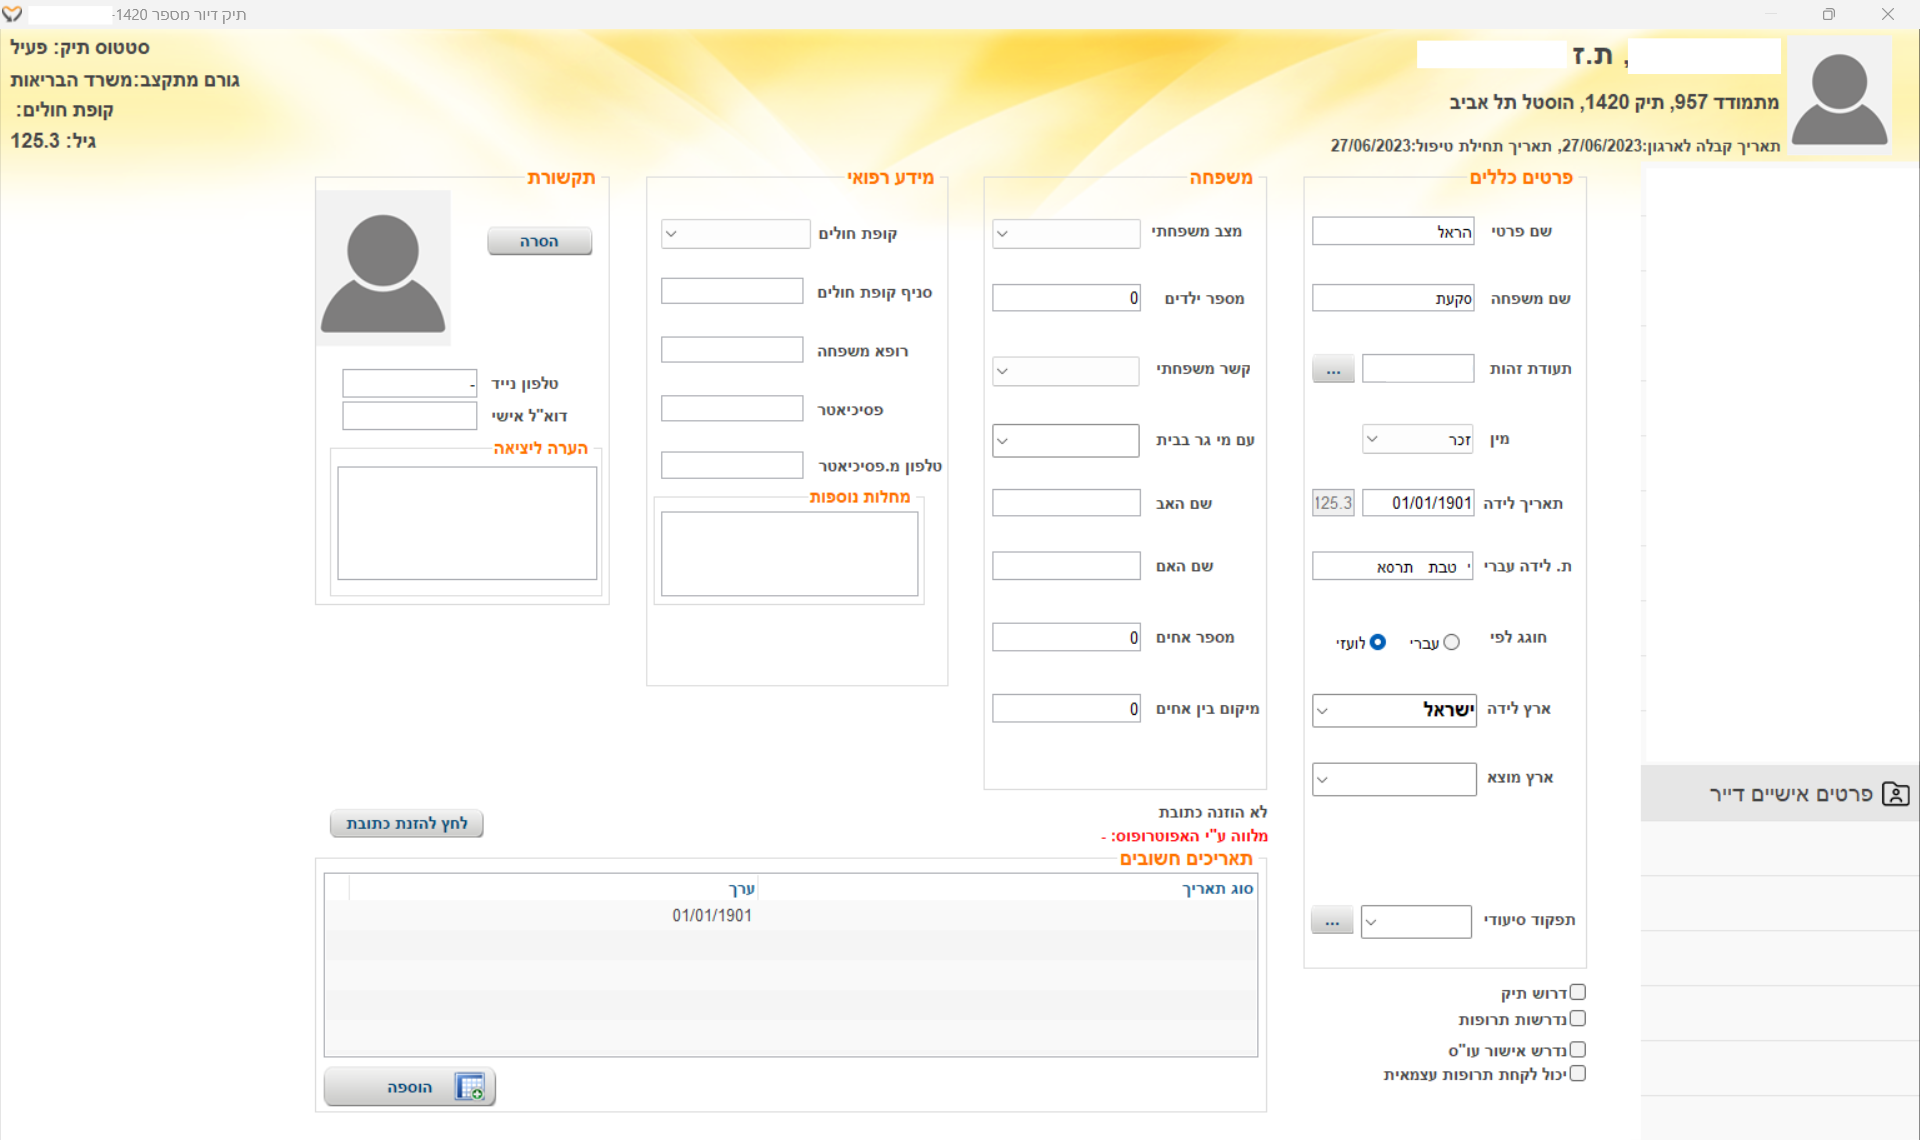Click the resident profile avatar in header
This screenshot has height=1140, width=1920.
pos(1838,98)
